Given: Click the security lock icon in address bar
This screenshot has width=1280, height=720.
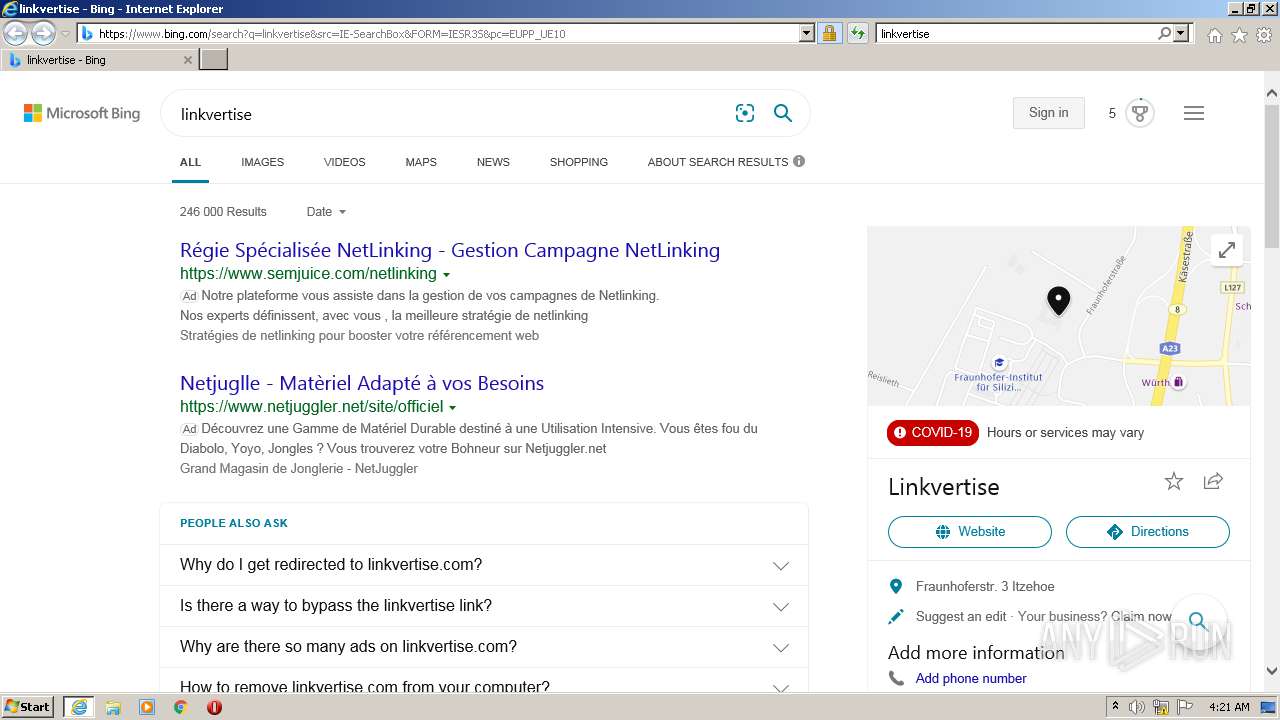Looking at the screenshot, I should click(x=829, y=33).
